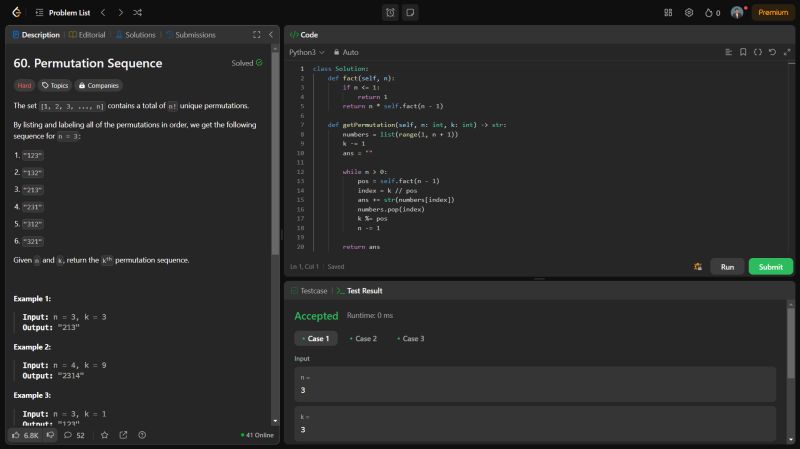Go to previous problem arrow
800x449 pixels.
click(103, 12)
